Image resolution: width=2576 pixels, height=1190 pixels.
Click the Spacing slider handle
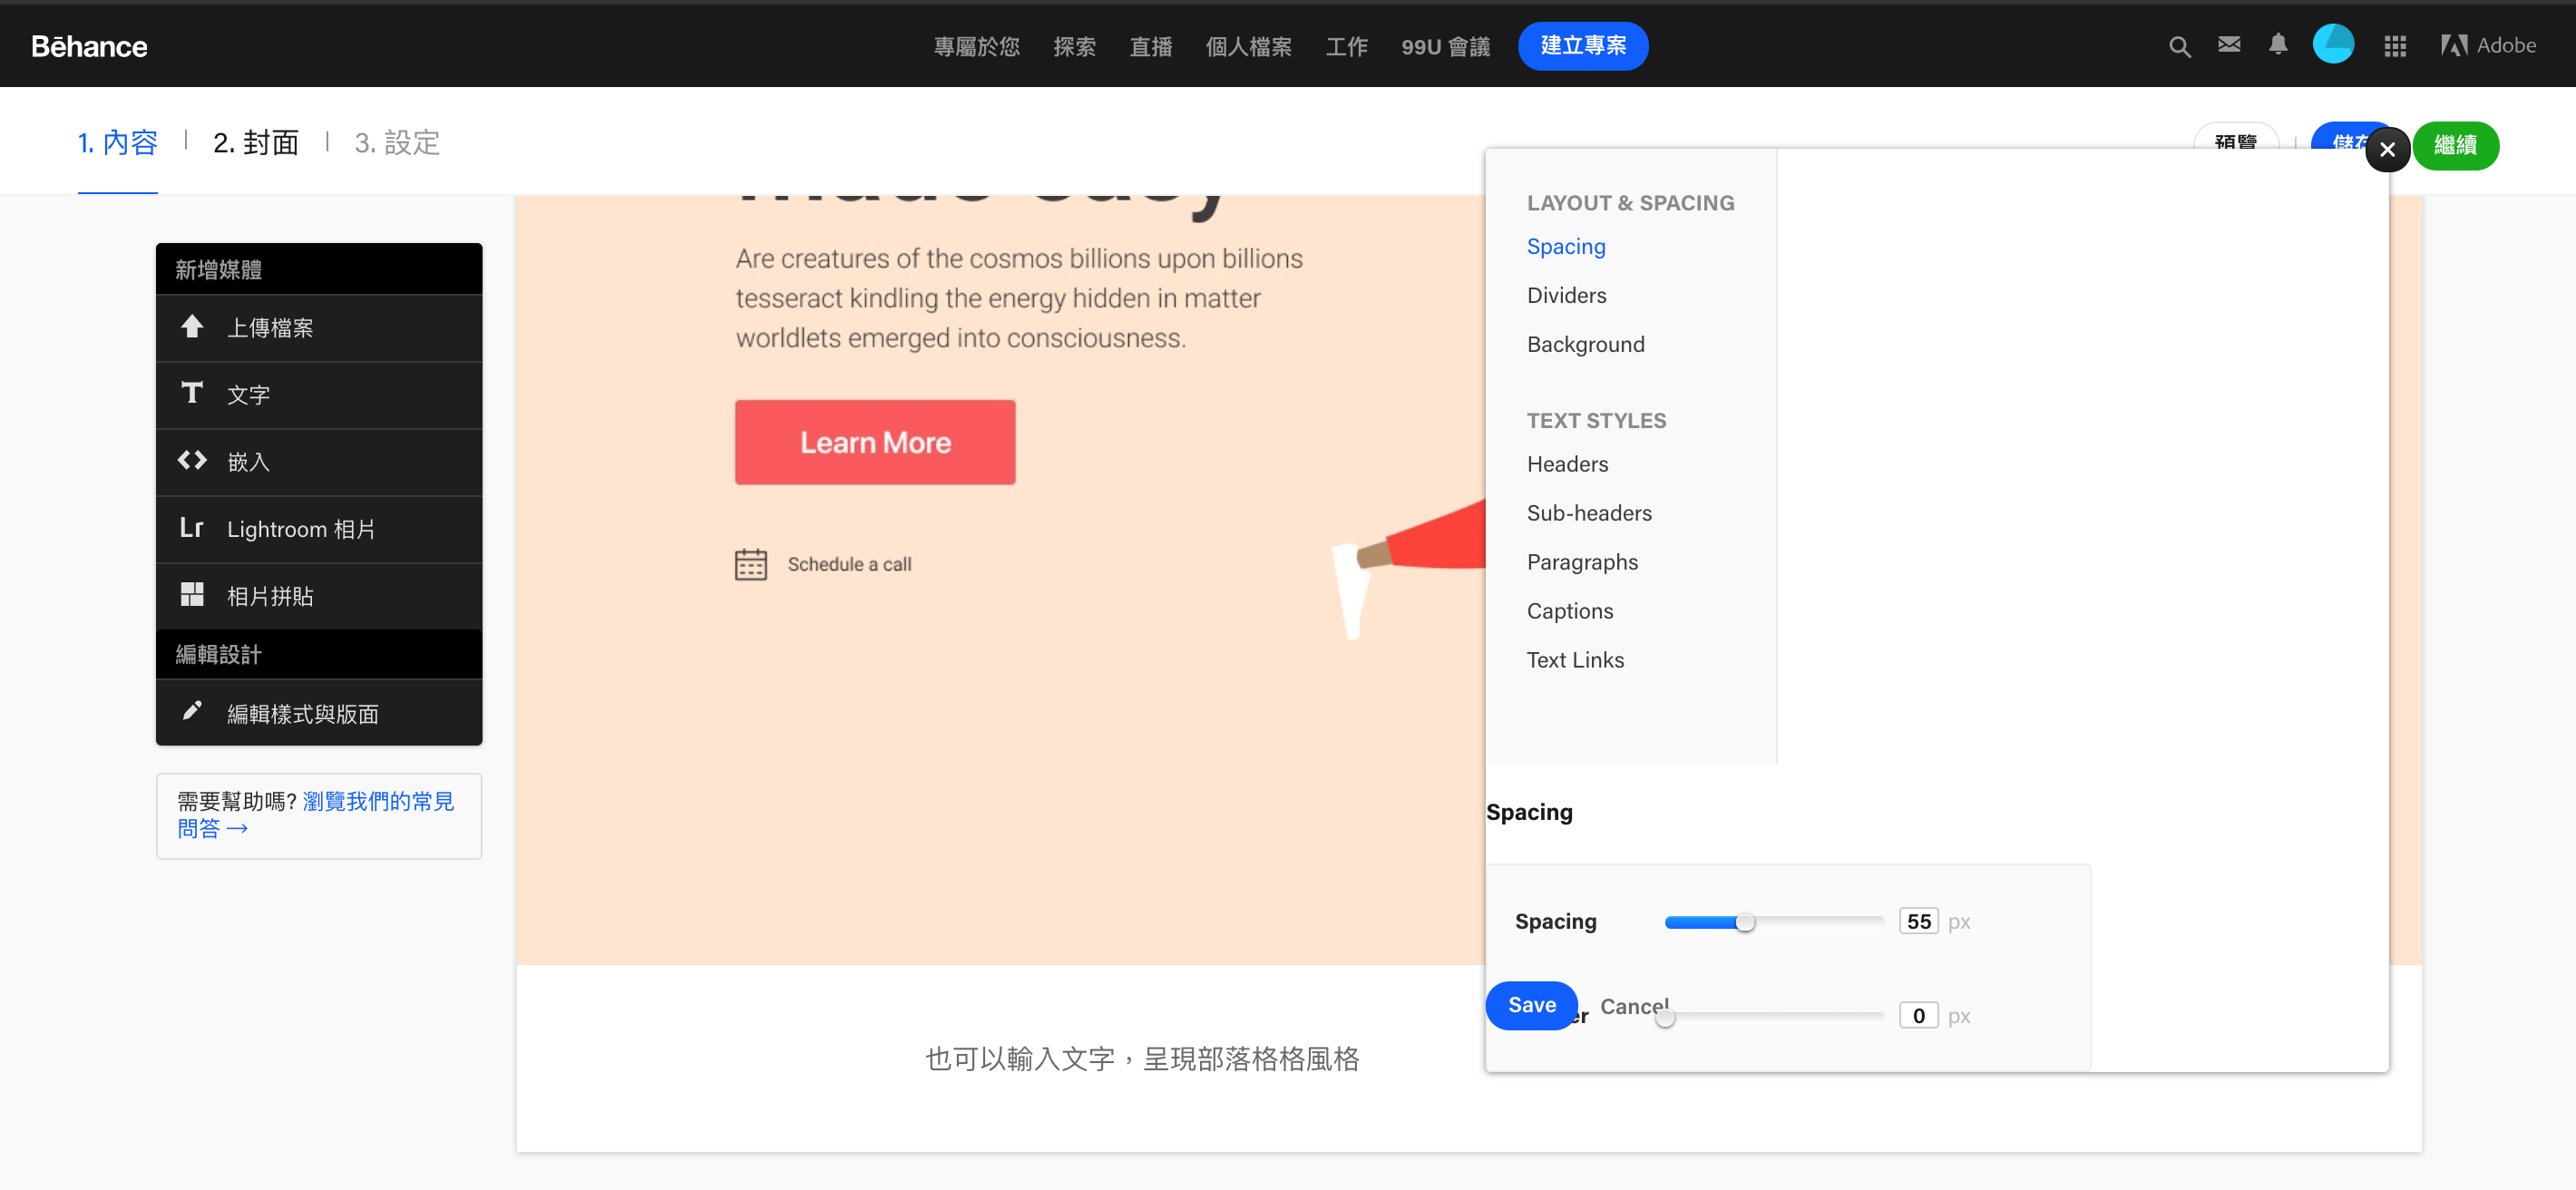pos(1744,922)
